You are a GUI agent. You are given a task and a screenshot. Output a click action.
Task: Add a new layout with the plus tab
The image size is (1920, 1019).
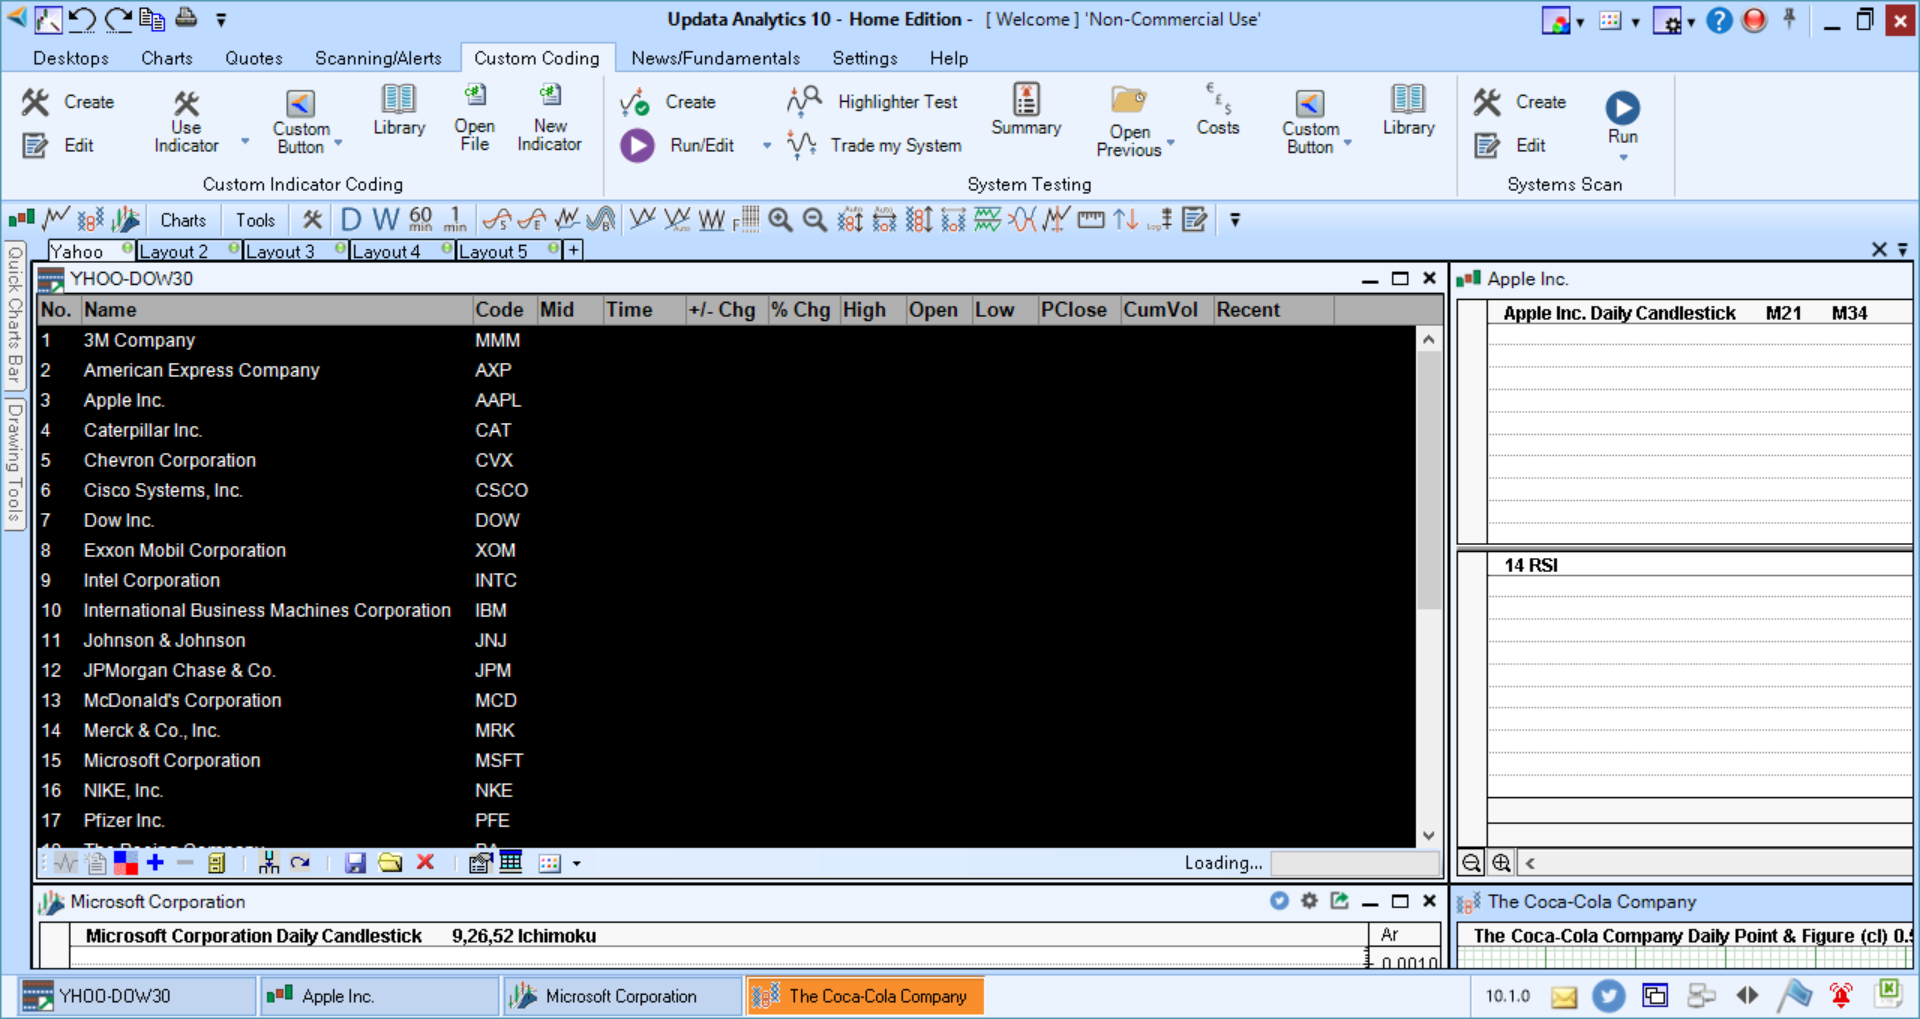tap(573, 250)
